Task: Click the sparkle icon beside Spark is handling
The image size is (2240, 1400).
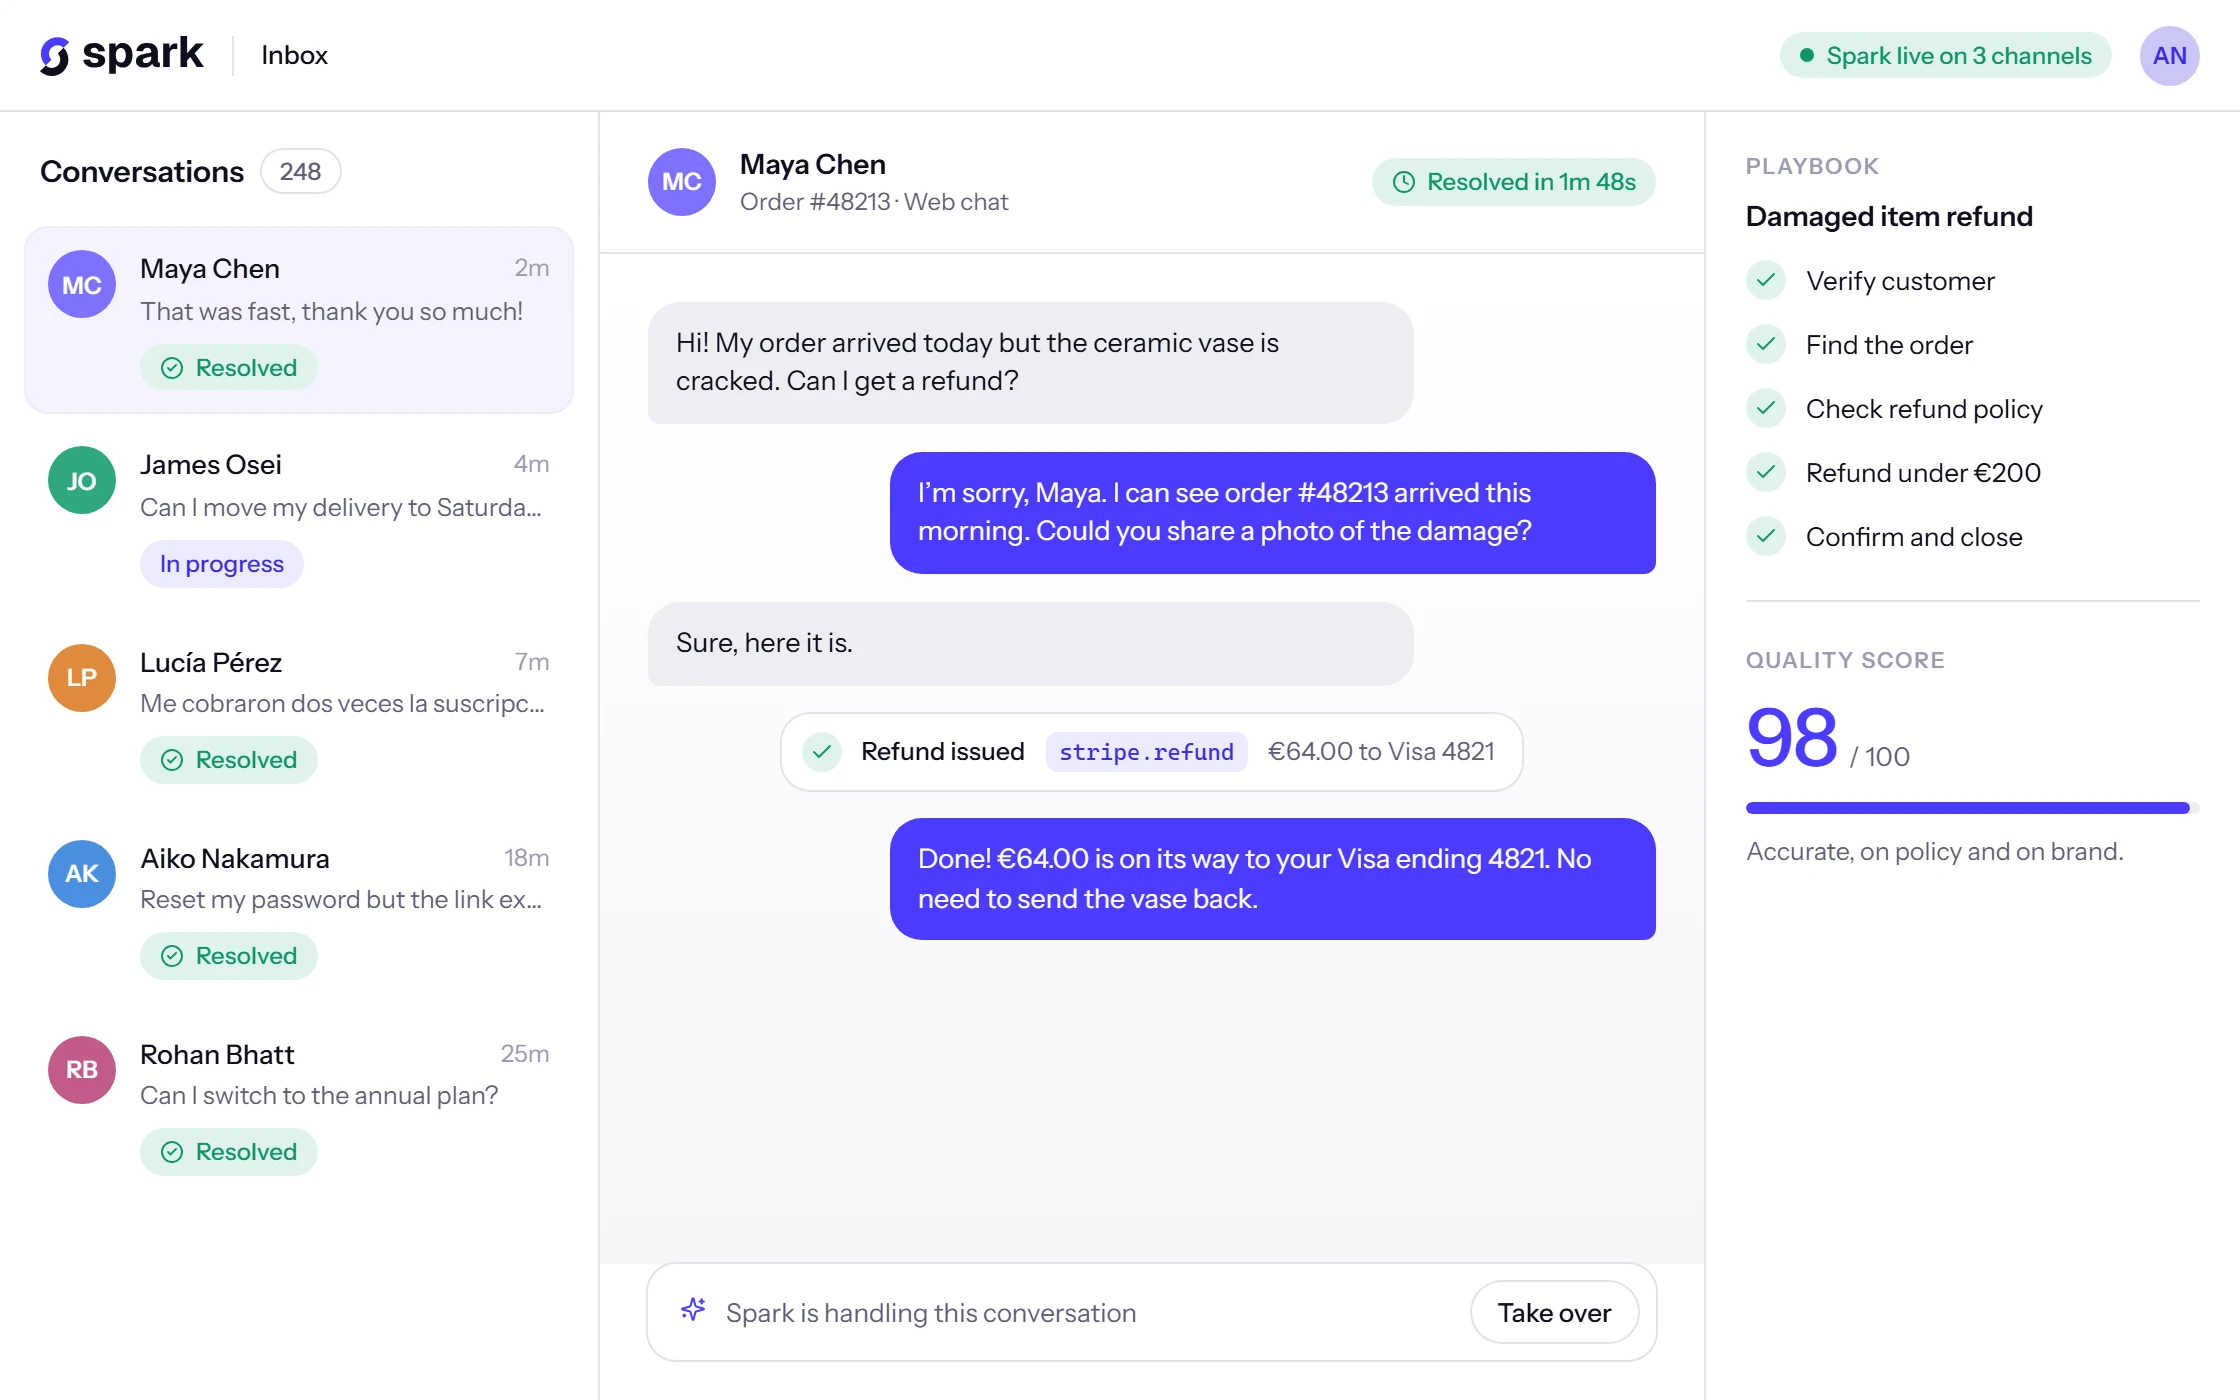Action: 693,1310
